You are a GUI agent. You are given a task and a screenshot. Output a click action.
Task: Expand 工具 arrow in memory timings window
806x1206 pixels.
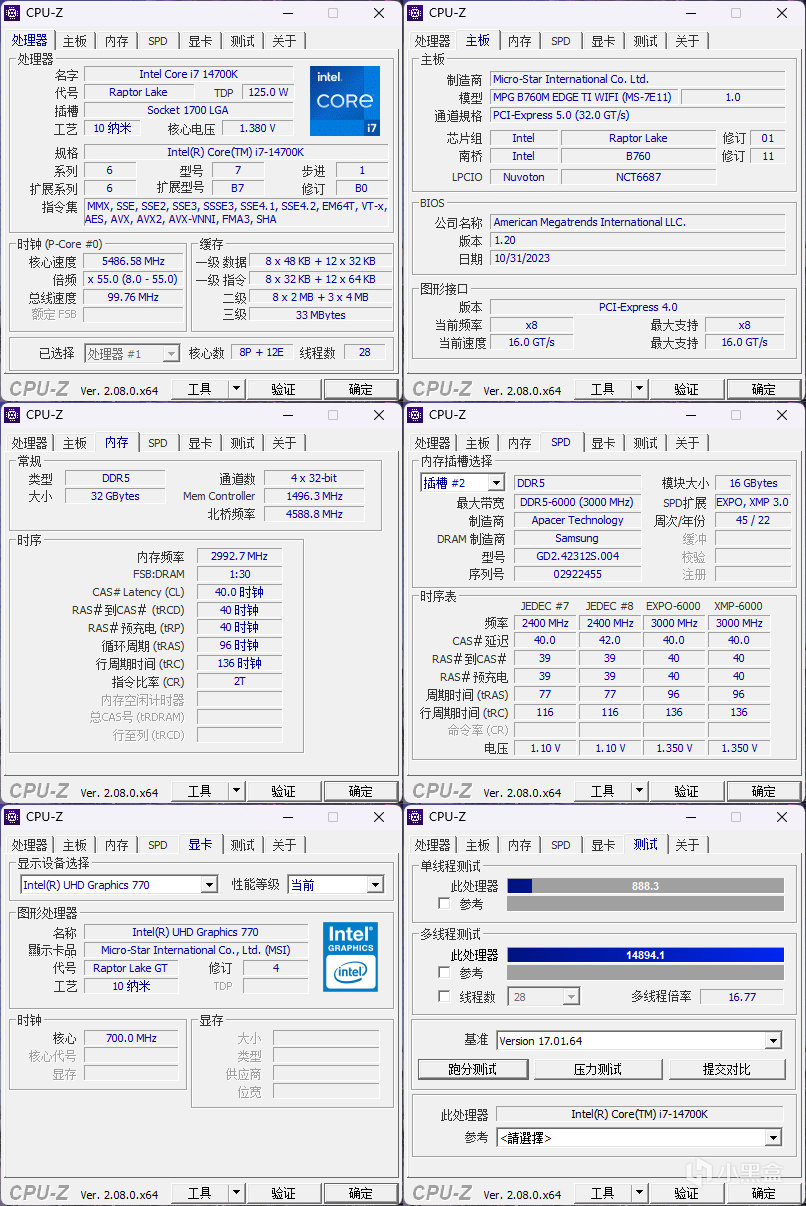tap(237, 791)
